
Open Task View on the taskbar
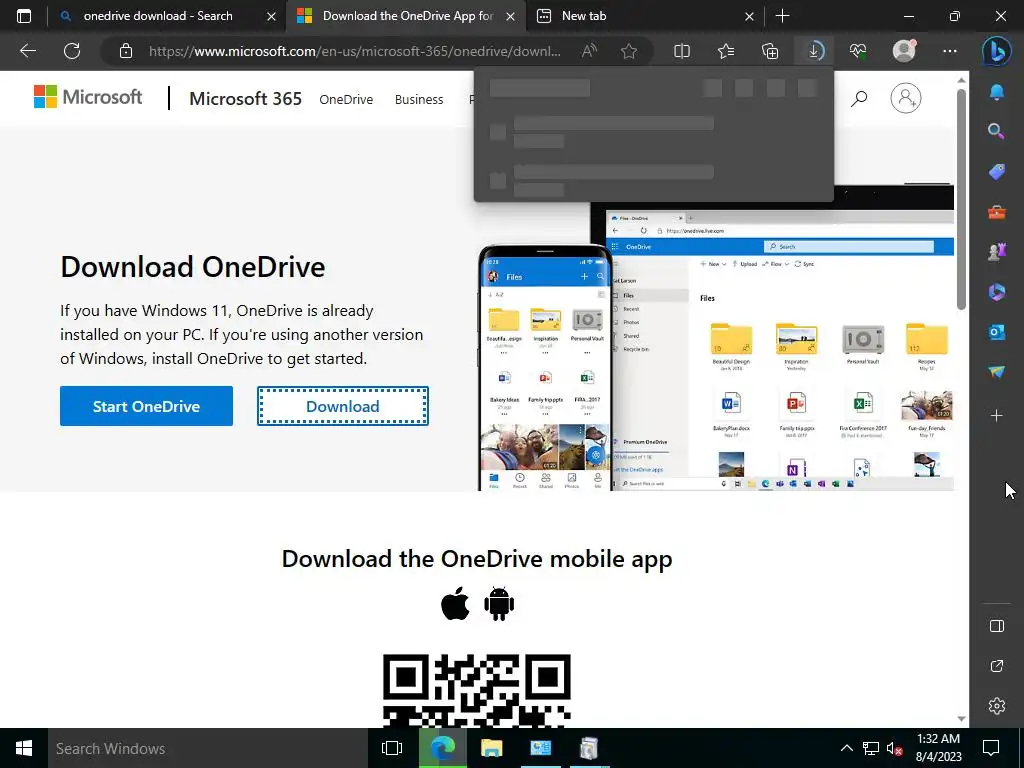[x=392, y=748]
